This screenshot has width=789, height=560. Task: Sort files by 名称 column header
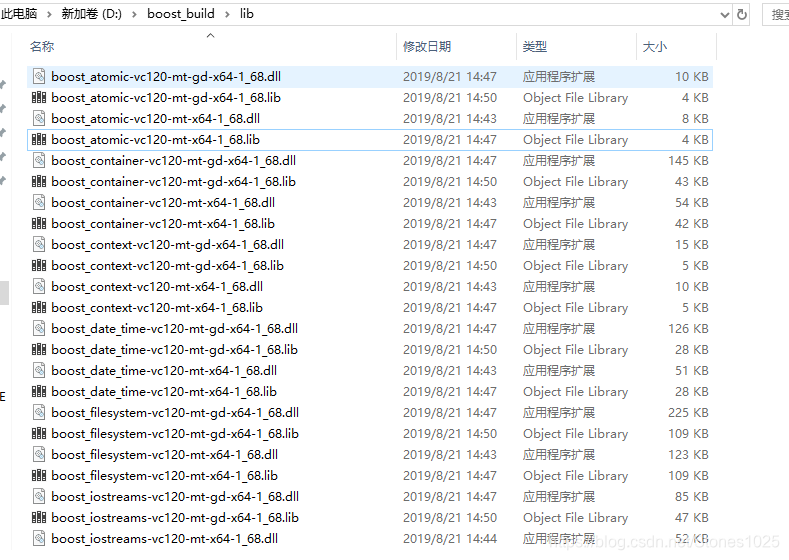[x=211, y=46]
